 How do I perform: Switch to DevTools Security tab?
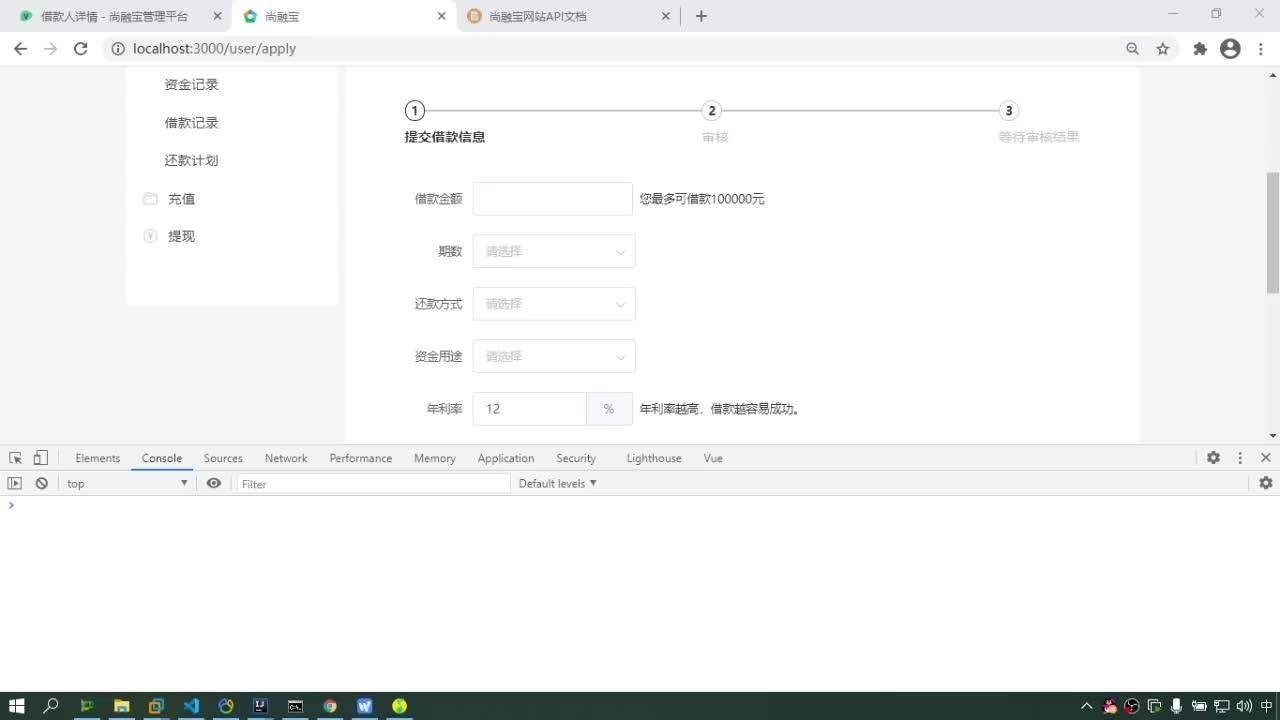(576, 458)
